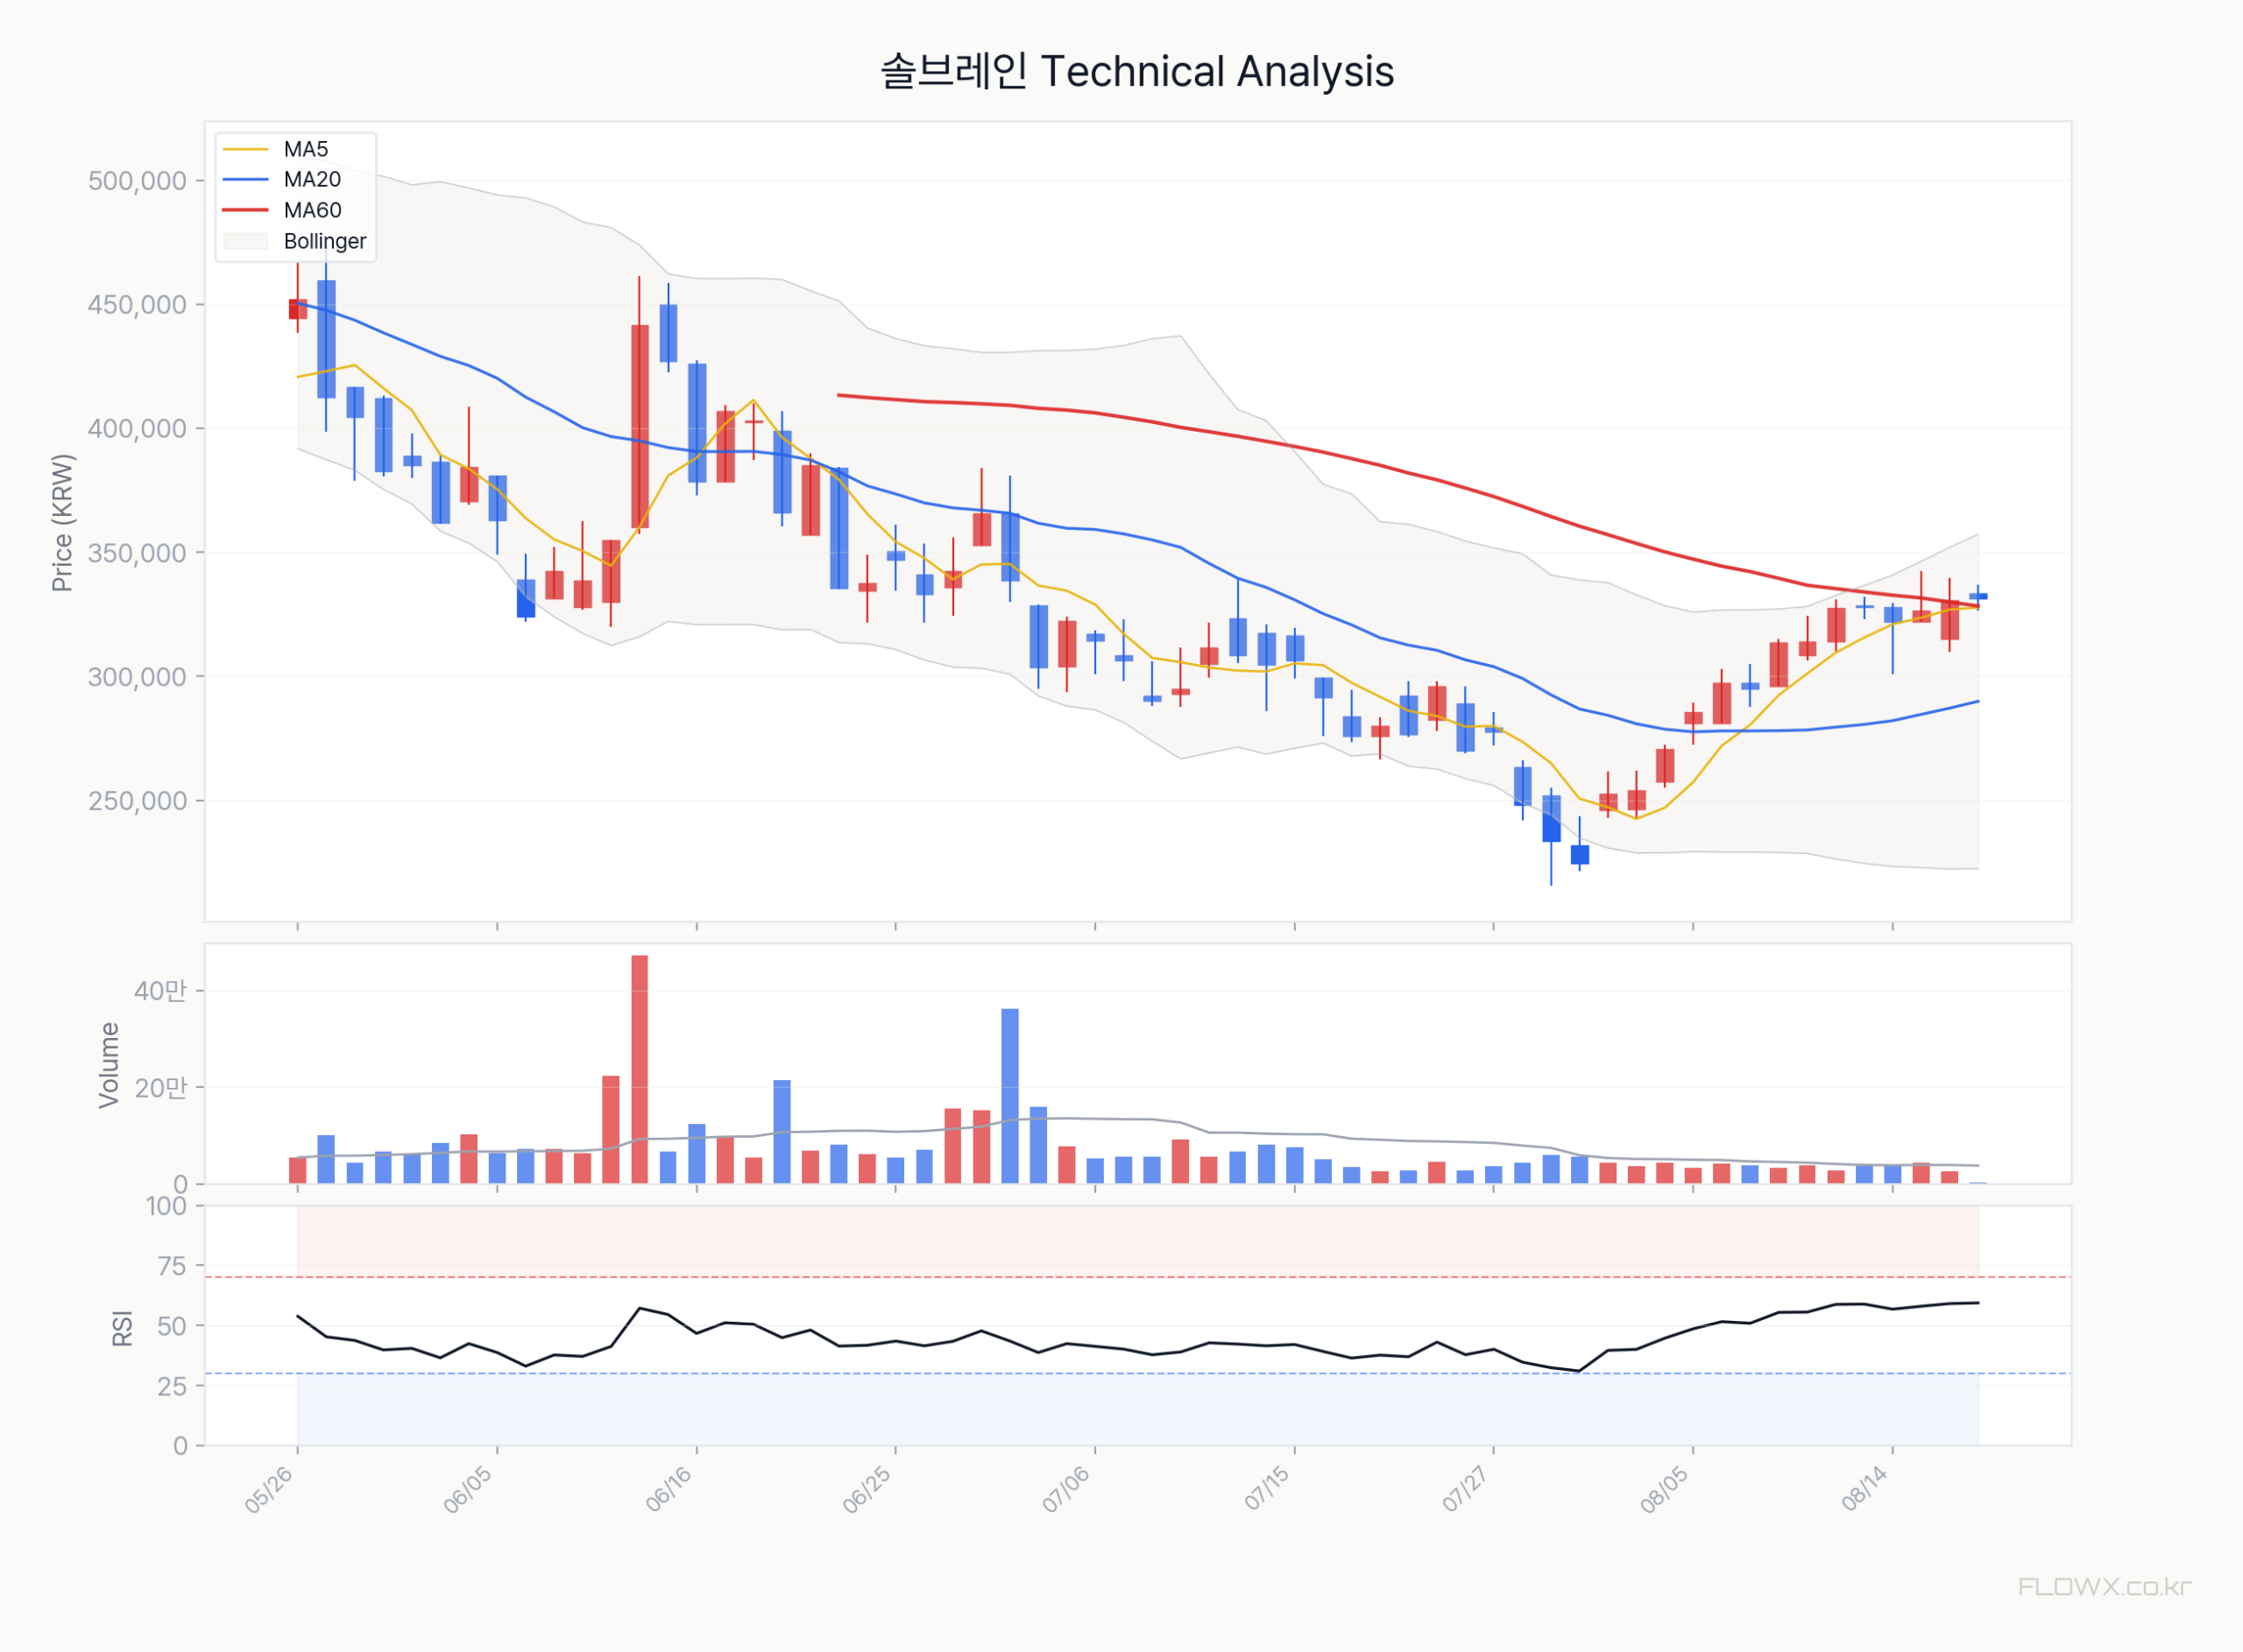The width and height of the screenshot is (2243, 1652).
Task: Pick the Bollinger shaded patch in legend
Action: (x=245, y=241)
